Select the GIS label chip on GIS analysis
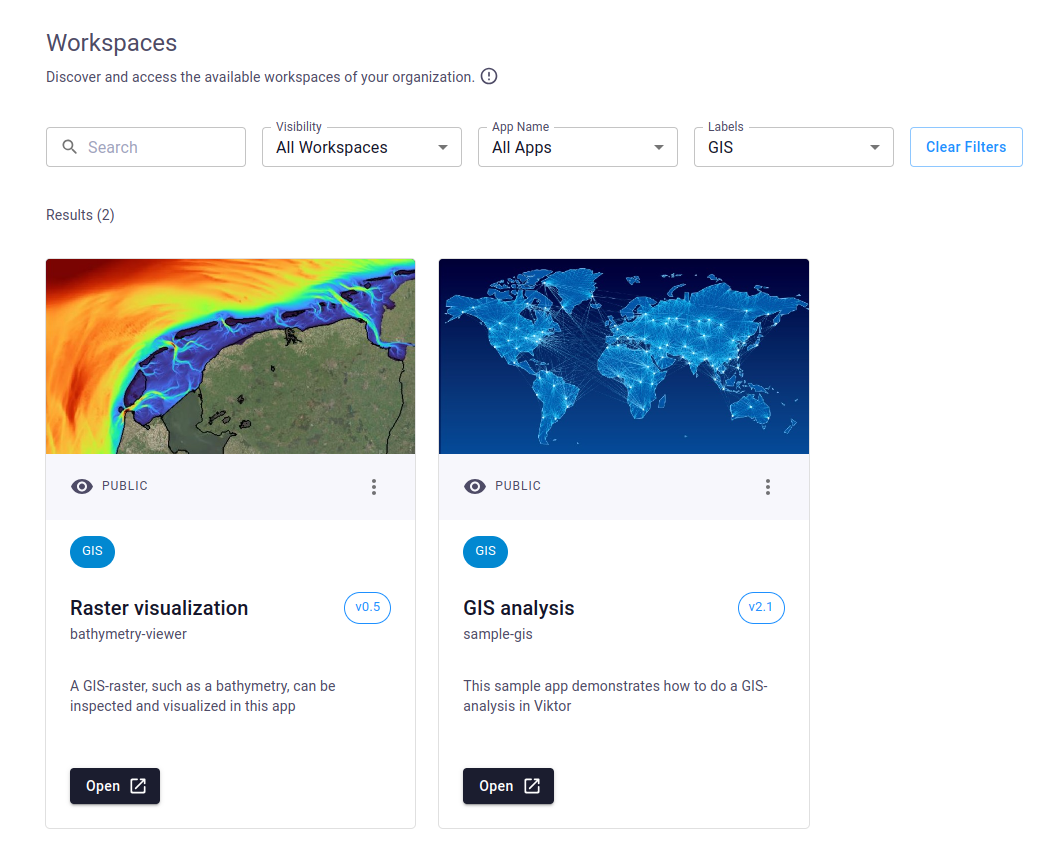Viewport: 1062px width, 854px height. pos(485,551)
